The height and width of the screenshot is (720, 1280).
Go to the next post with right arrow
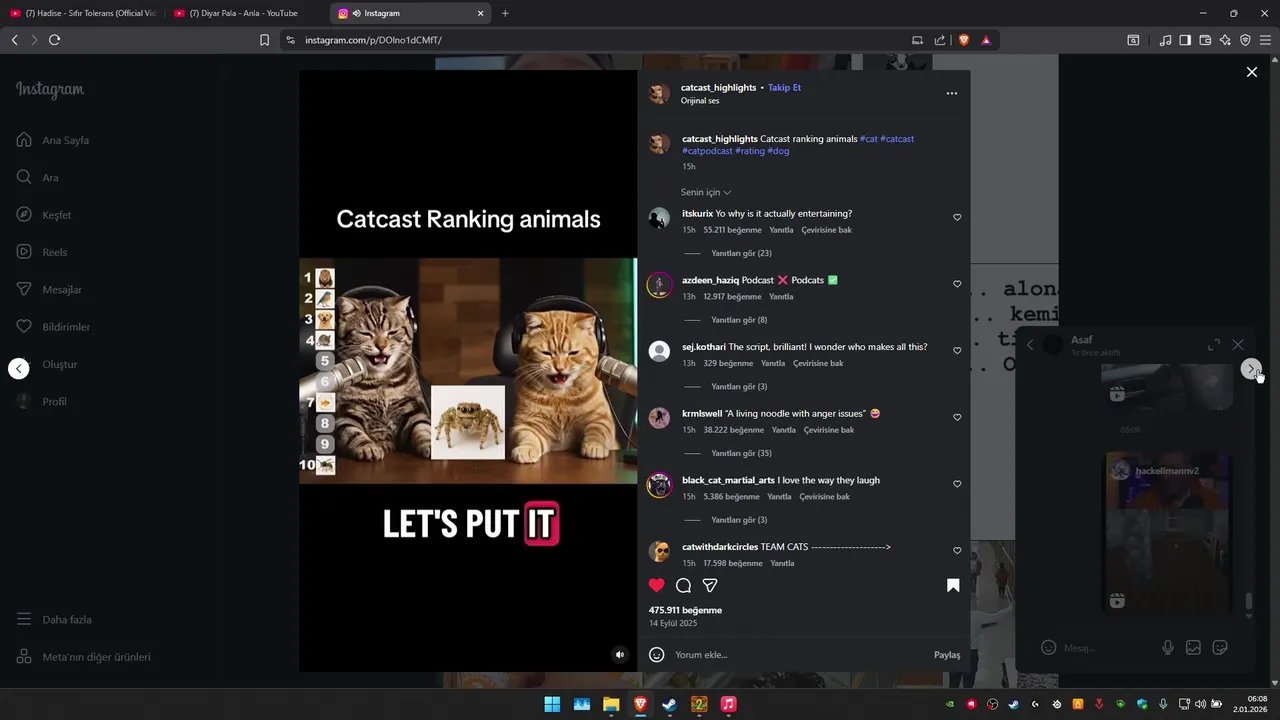pyautogui.click(x=1250, y=369)
